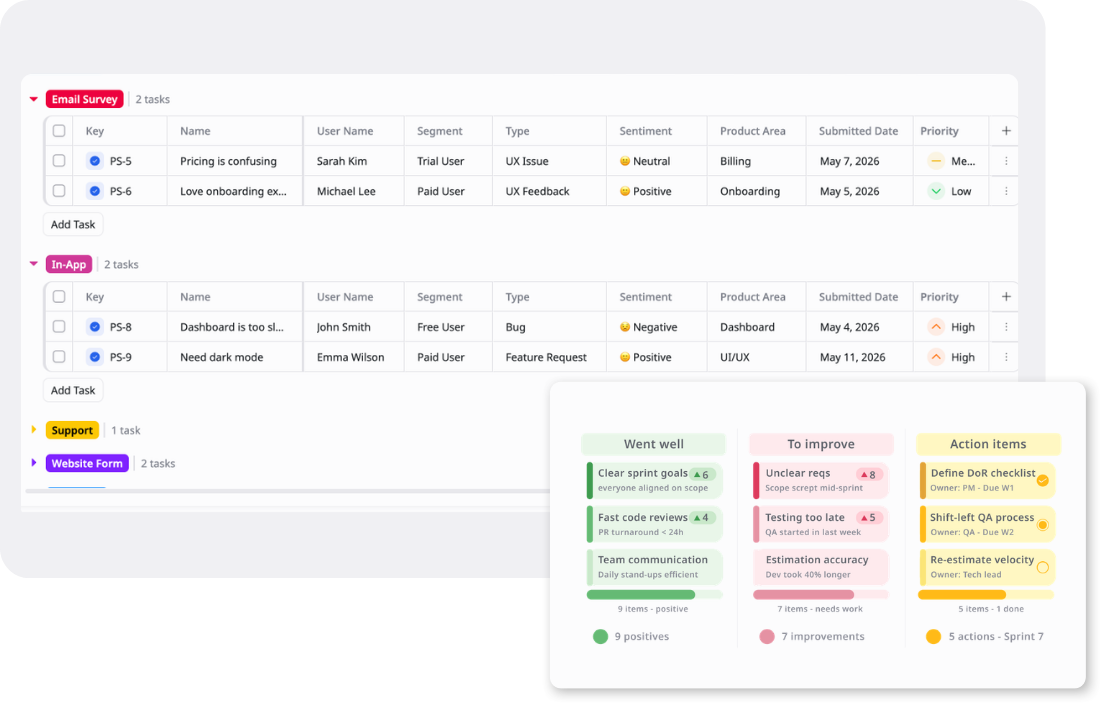The image size is (1104, 705).
Task: Click vote badge on Clear sprint goals
Action: pos(702,474)
